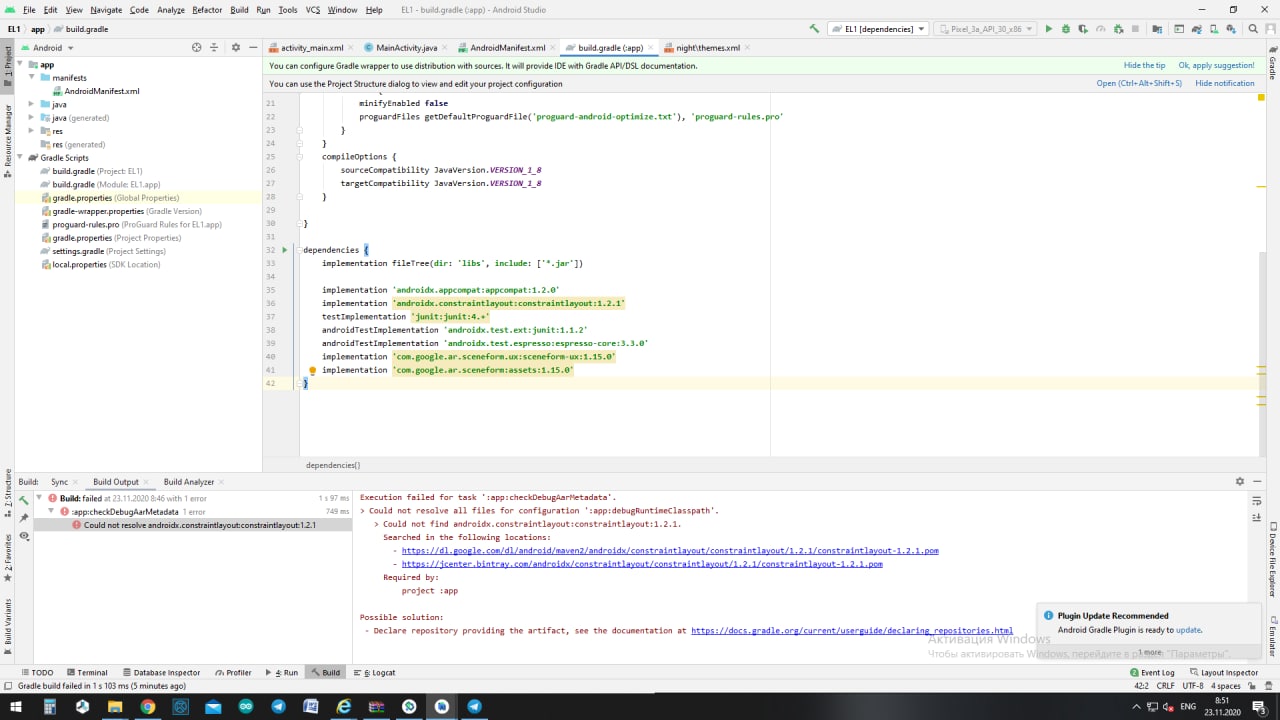
Task: Click the user account avatar icon
Action: [x=1271, y=29]
